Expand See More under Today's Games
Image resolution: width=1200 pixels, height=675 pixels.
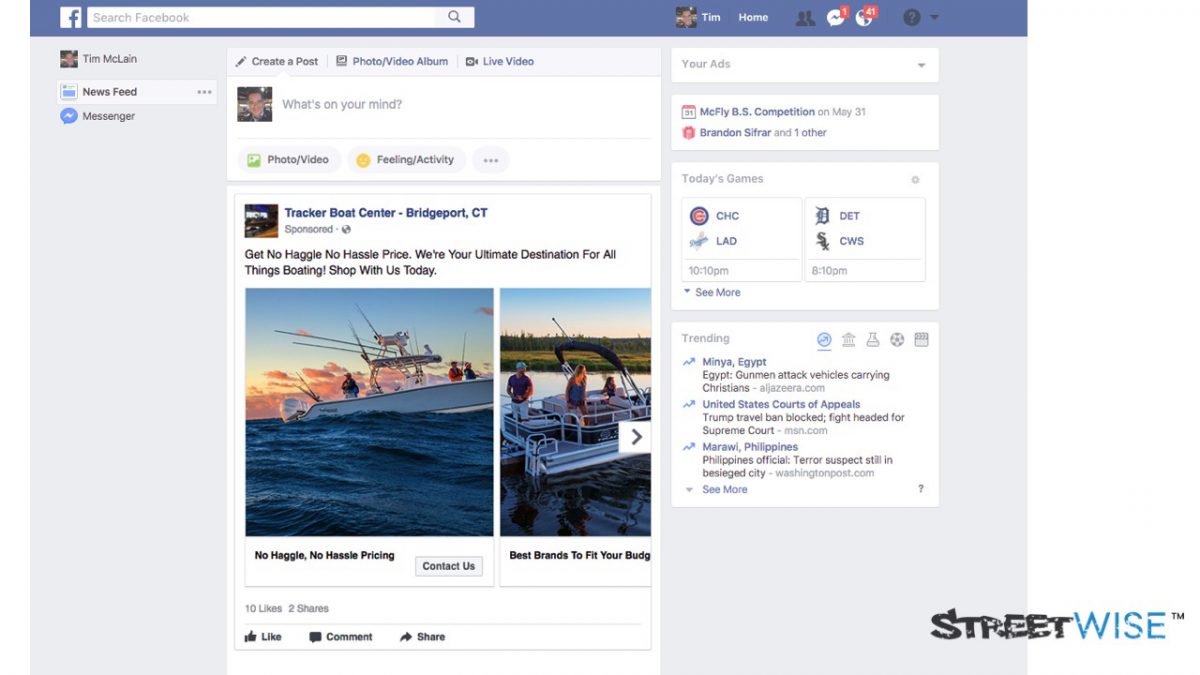718,292
